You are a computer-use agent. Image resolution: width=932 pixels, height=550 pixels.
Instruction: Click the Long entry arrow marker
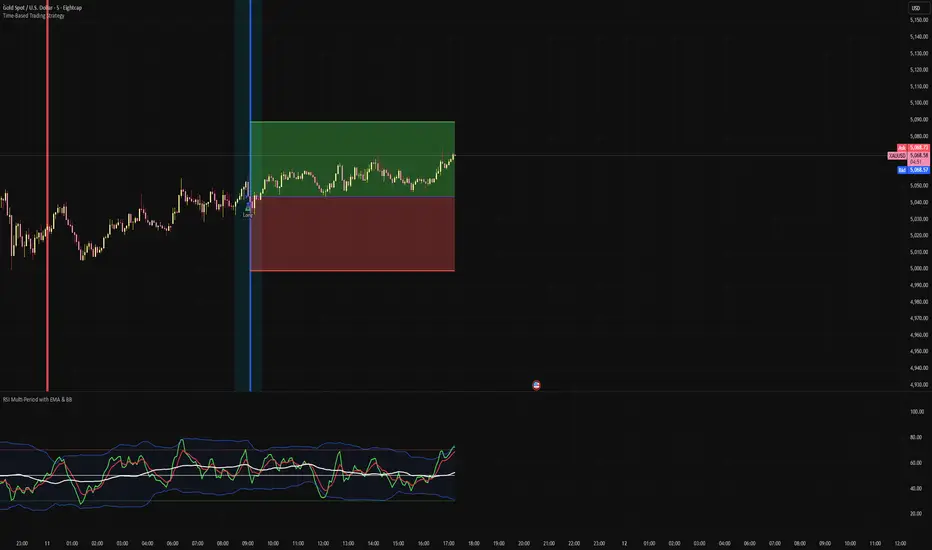[248, 208]
